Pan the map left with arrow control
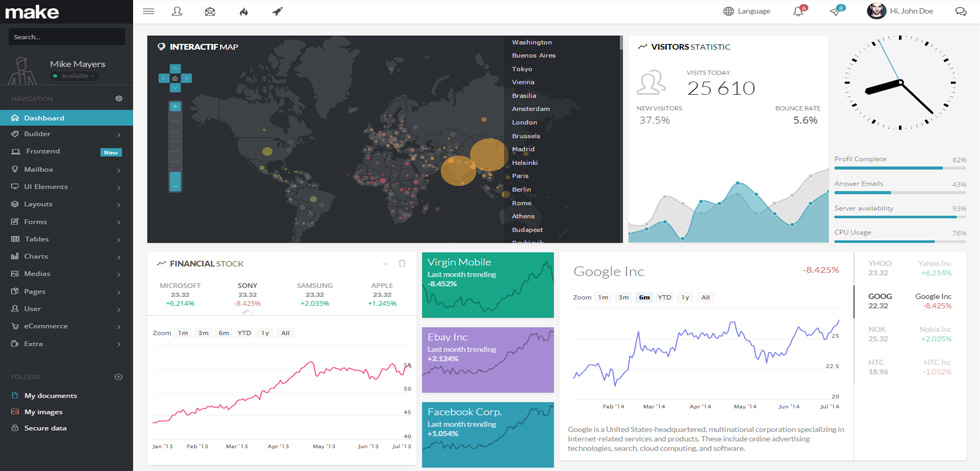This screenshot has height=471, width=980. click(164, 78)
